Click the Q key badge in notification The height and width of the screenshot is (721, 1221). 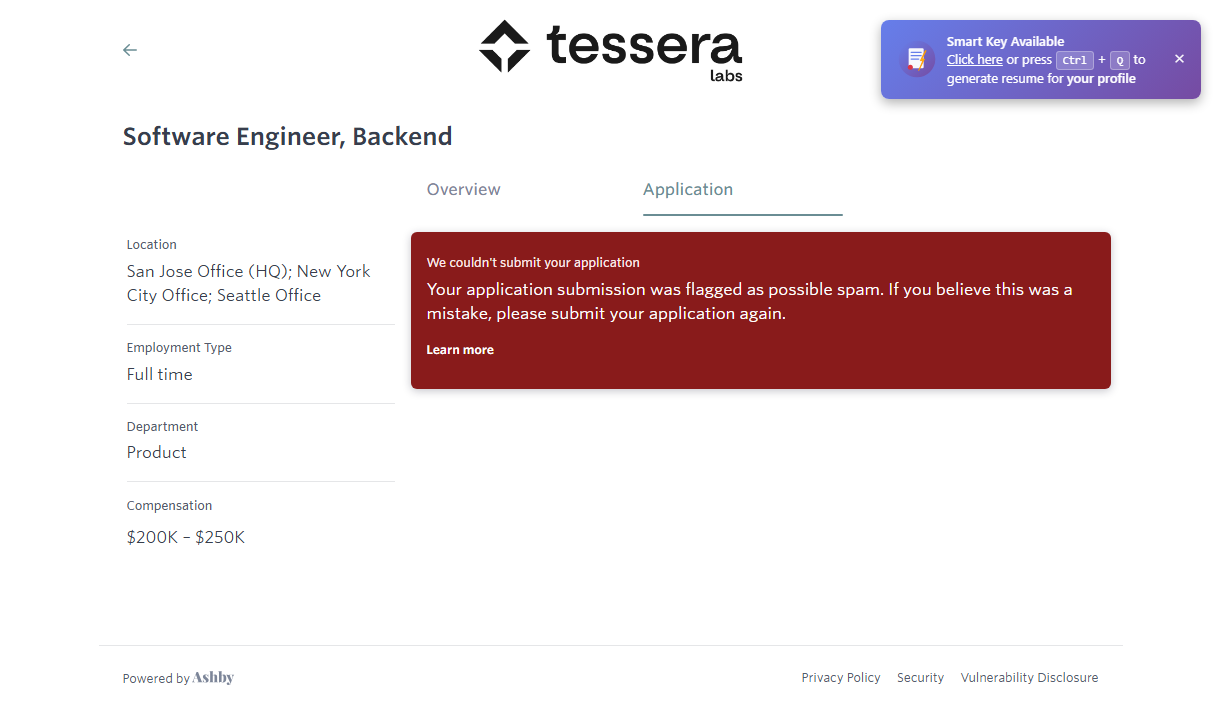[1119, 60]
